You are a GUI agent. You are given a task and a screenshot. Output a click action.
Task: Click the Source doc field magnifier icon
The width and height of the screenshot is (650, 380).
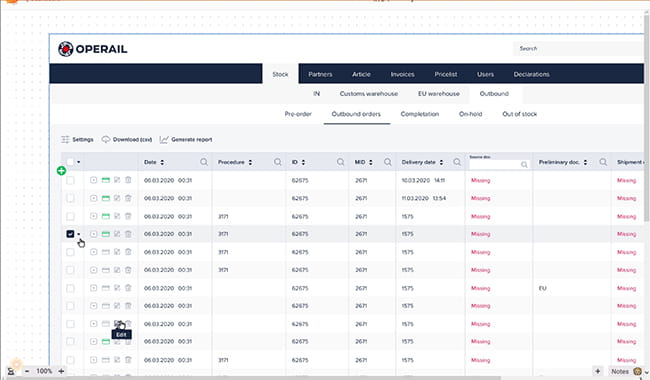524,165
